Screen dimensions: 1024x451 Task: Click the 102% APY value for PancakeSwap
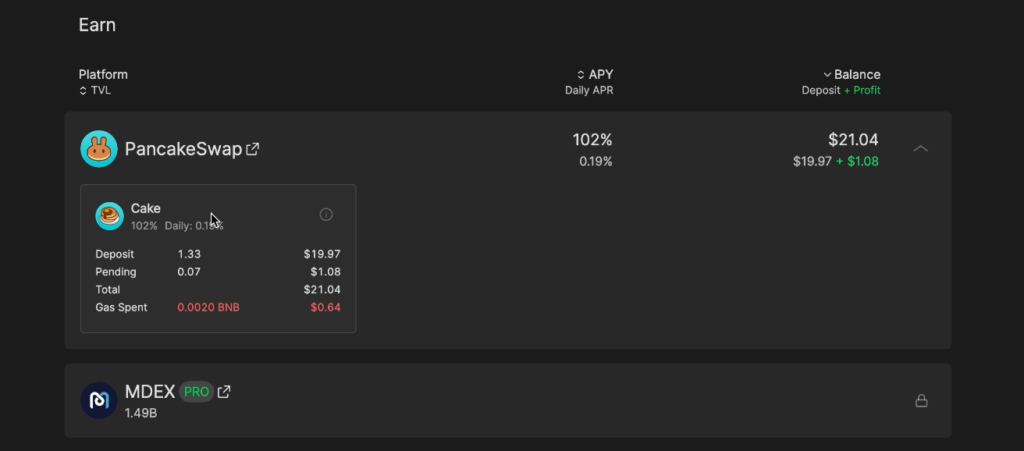tap(592, 140)
